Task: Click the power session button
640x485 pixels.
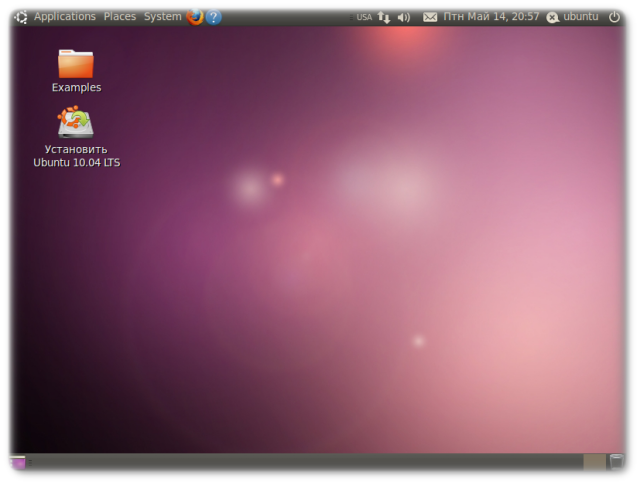Action: 614,16
